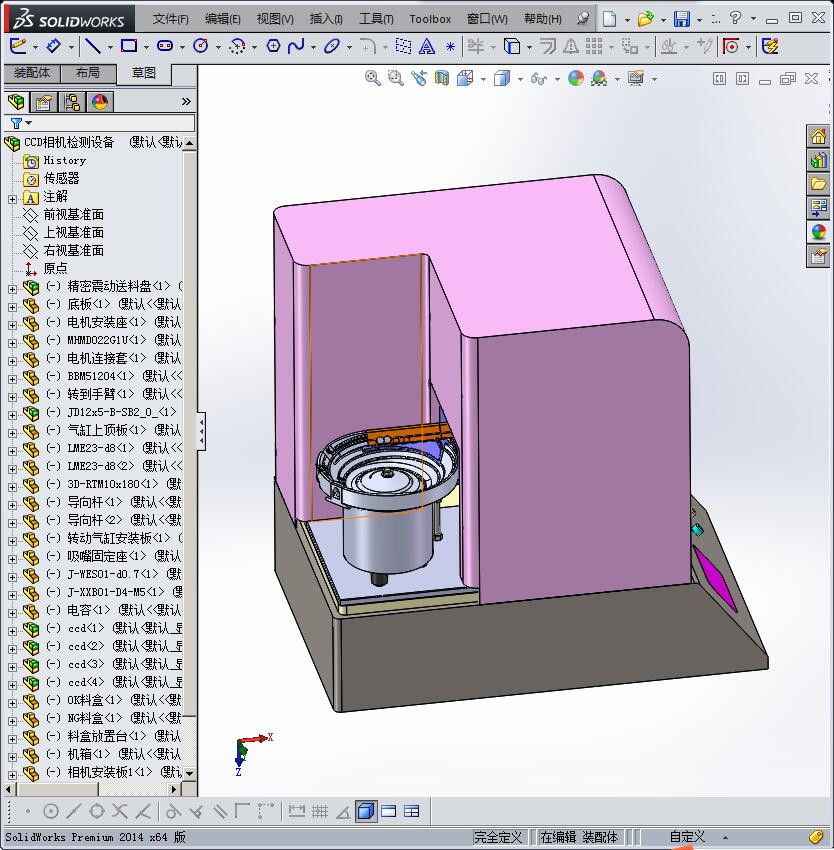Select the Rectangle sketch tool

(129, 46)
